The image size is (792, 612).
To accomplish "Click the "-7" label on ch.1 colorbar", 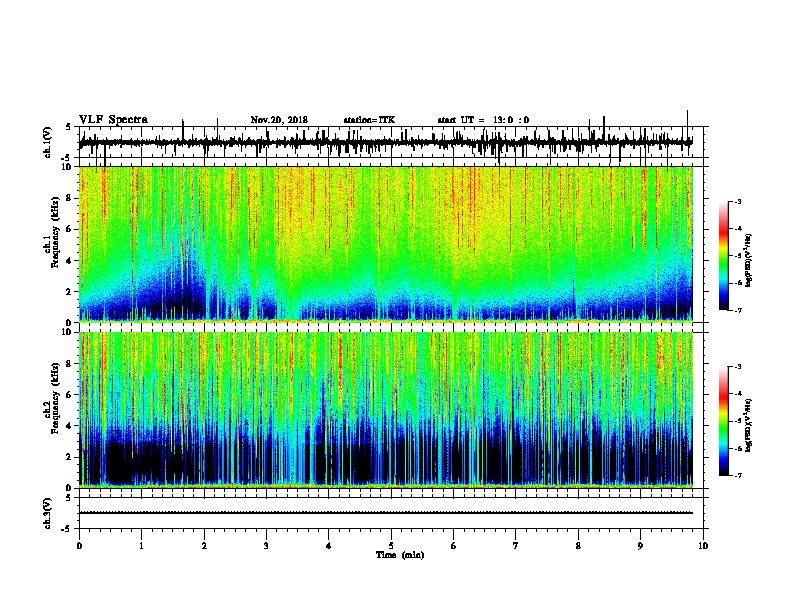I will pyautogui.click(x=738, y=310).
